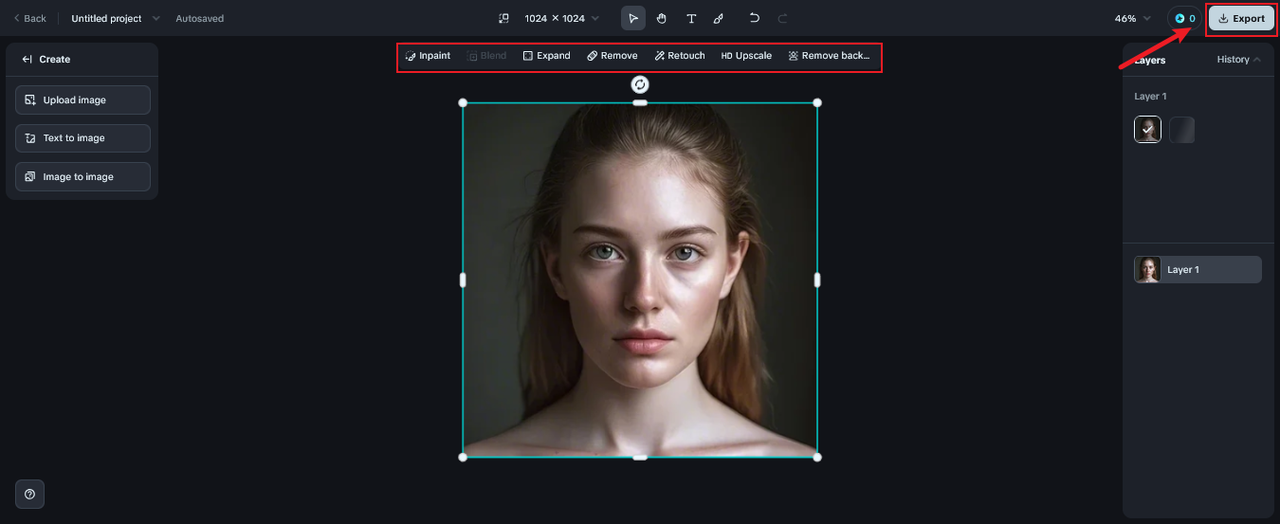Open the Inpaint tool
The width and height of the screenshot is (1280, 524).
[x=428, y=56]
